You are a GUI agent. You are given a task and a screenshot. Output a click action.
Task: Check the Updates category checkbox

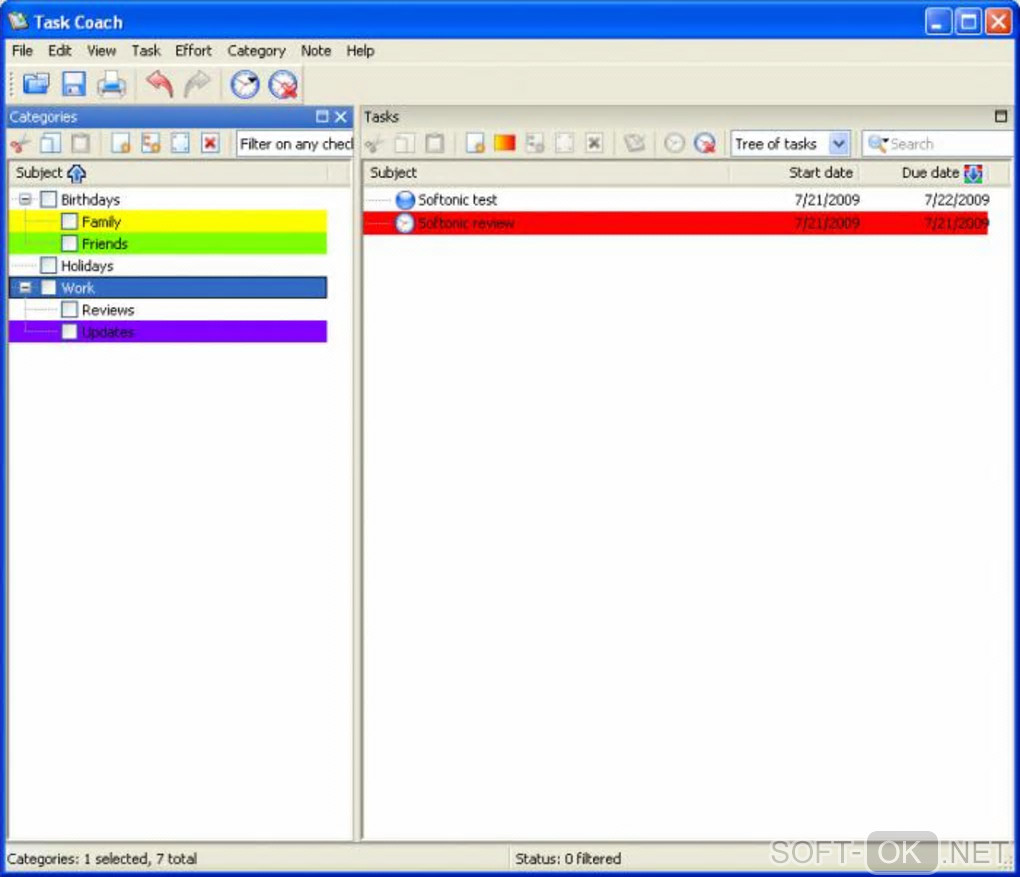click(x=70, y=332)
